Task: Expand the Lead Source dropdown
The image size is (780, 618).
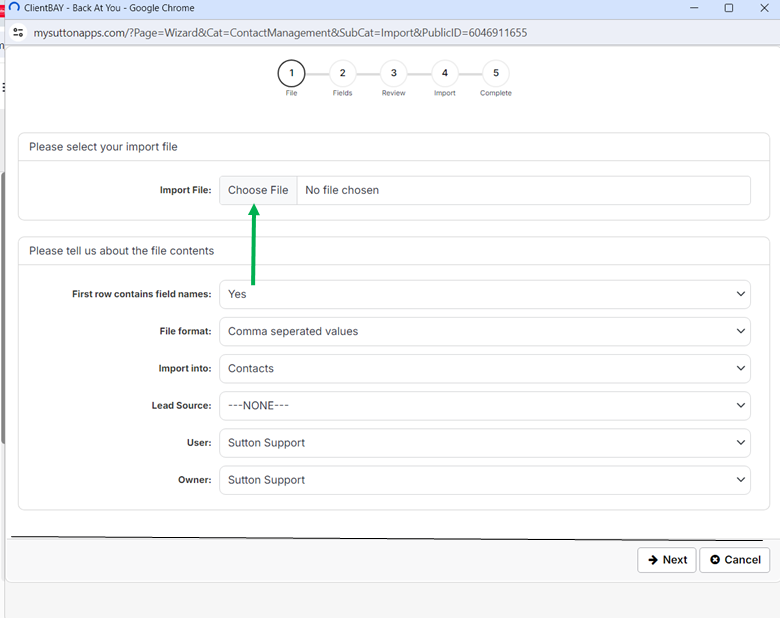Action: point(484,405)
